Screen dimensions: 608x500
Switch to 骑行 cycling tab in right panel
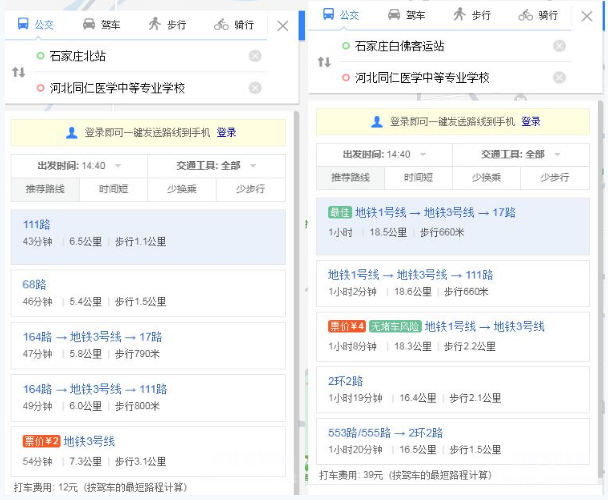click(538, 15)
